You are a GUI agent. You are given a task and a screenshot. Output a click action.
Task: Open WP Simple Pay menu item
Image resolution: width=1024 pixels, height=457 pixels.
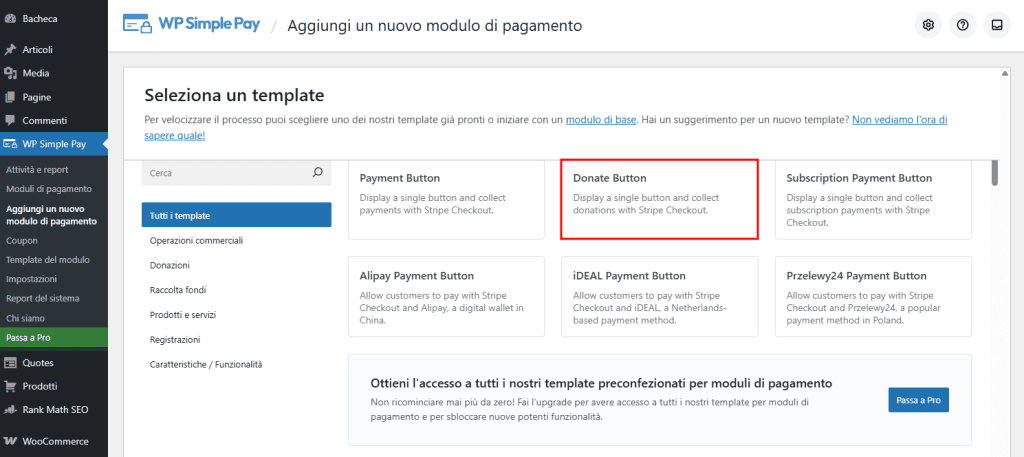point(54,144)
